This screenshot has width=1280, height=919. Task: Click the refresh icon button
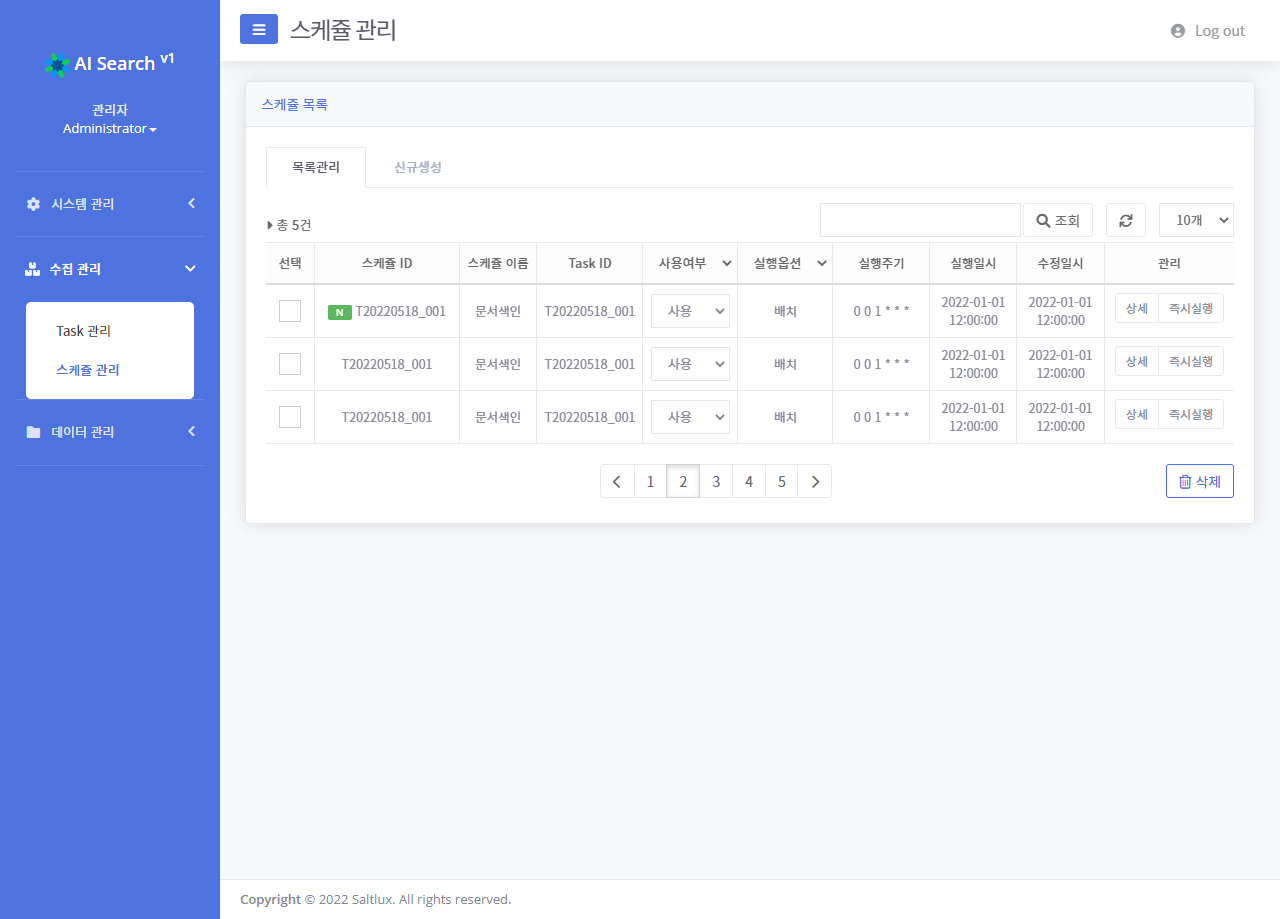click(x=1125, y=220)
